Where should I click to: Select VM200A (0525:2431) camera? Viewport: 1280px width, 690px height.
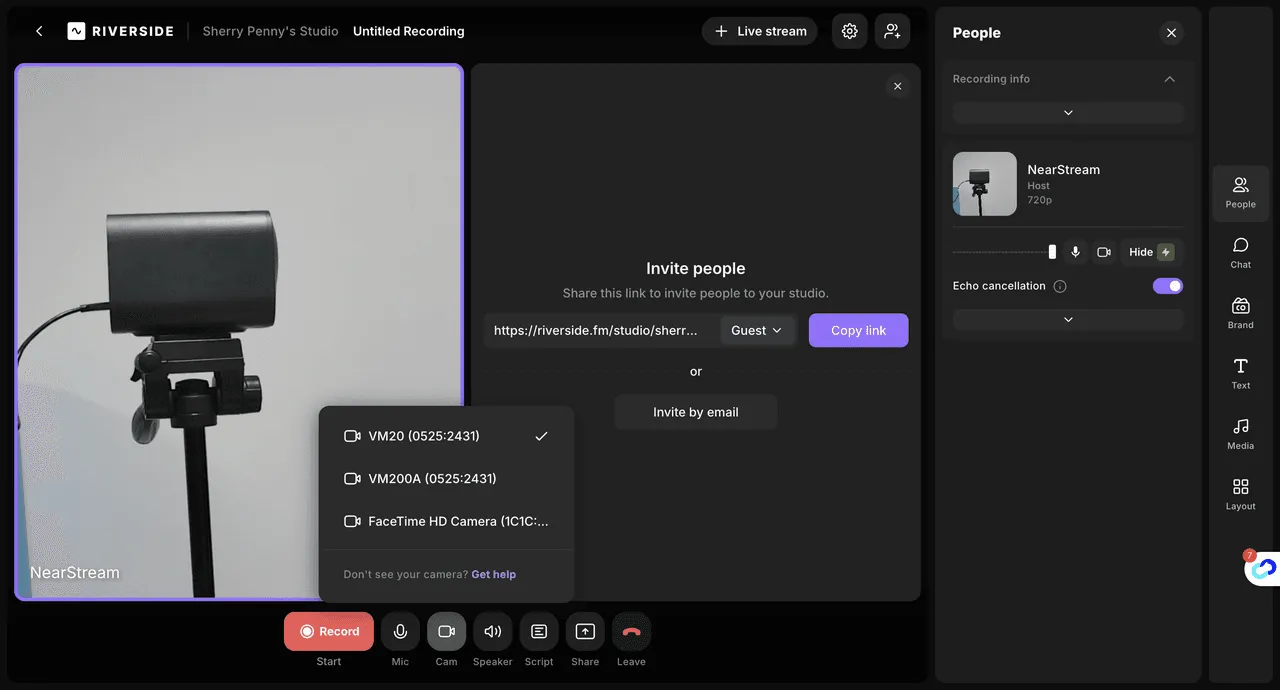pos(446,479)
